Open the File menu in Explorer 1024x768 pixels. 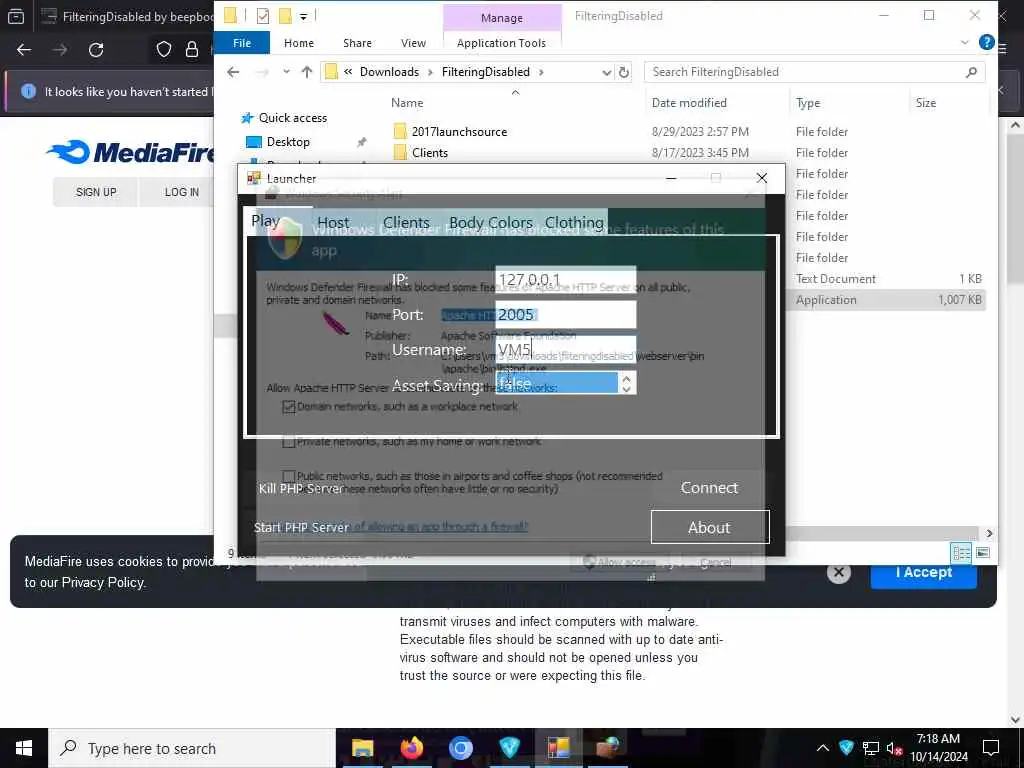(x=242, y=42)
